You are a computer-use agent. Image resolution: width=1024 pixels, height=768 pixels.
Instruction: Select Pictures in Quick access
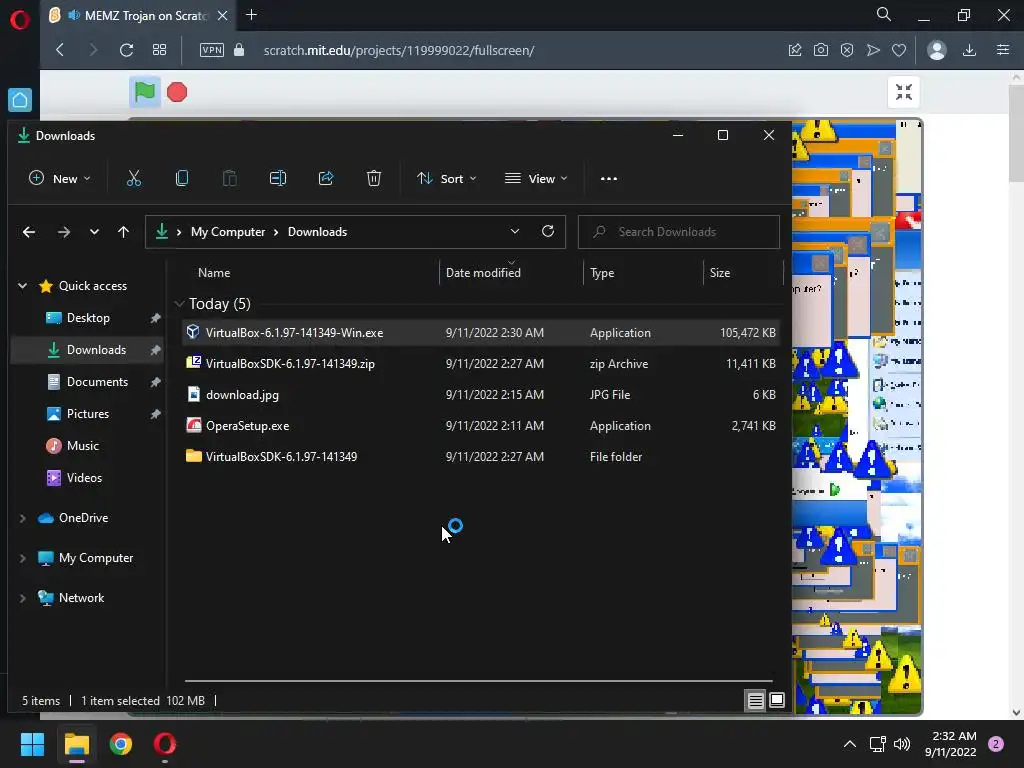coord(88,414)
